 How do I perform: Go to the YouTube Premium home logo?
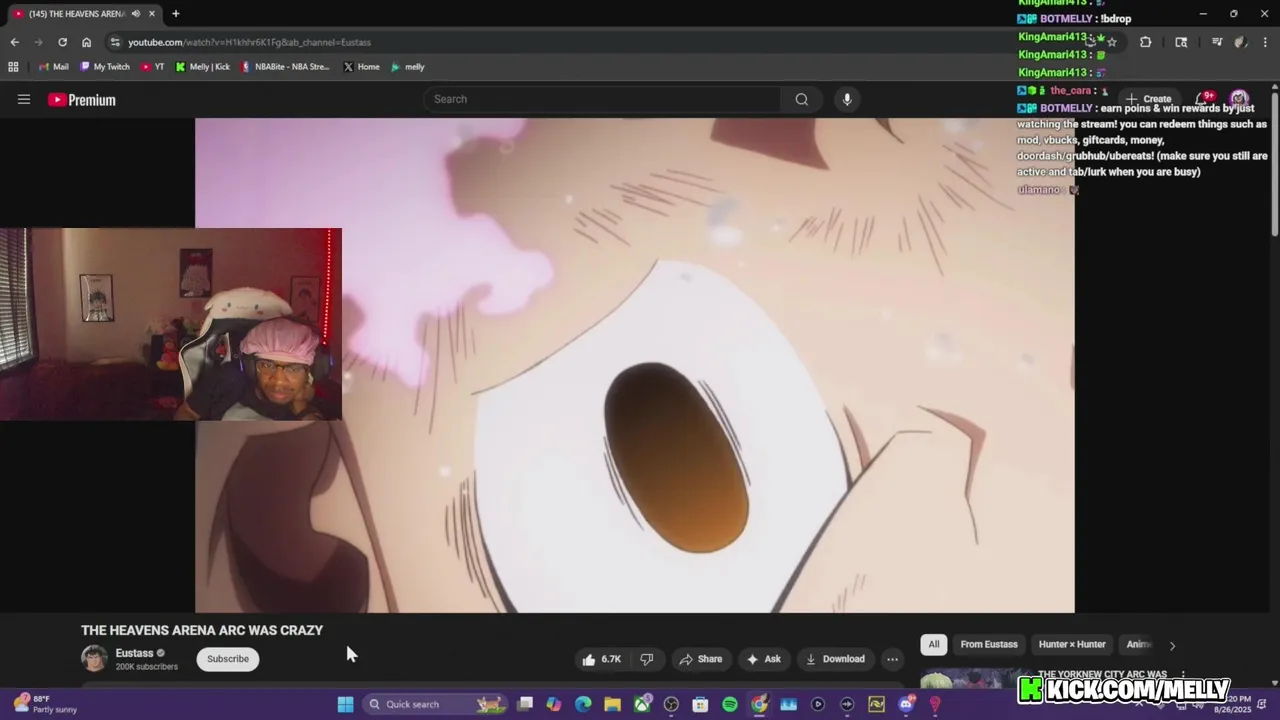82,100
